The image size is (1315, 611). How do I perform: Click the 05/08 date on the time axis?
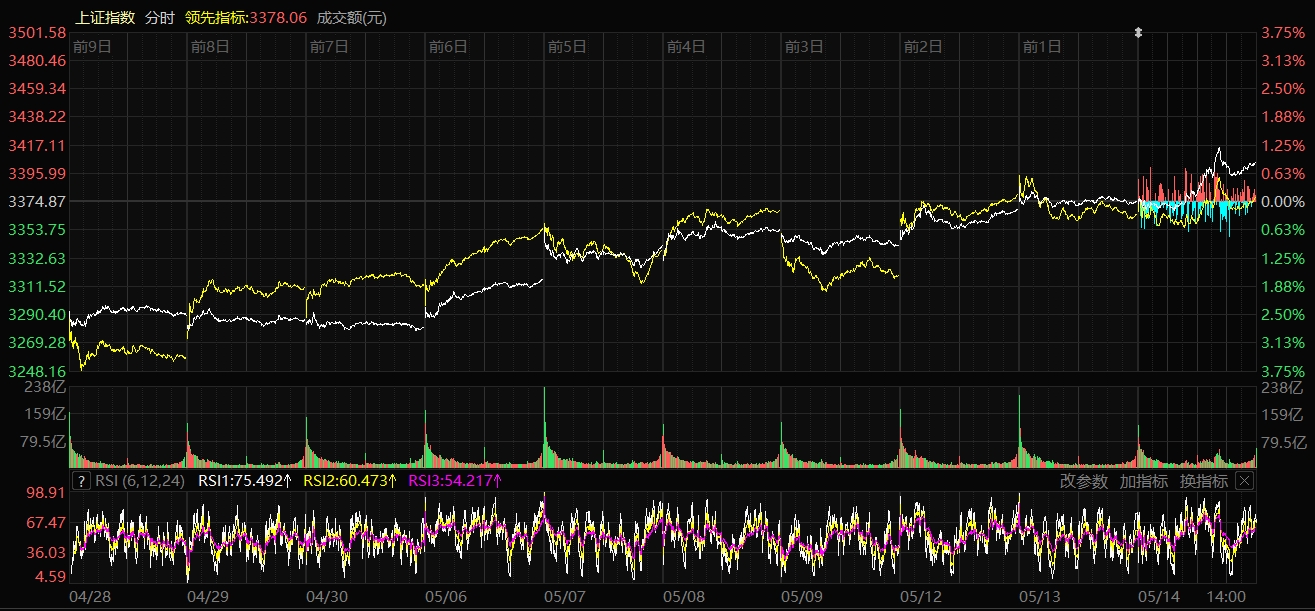click(684, 596)
